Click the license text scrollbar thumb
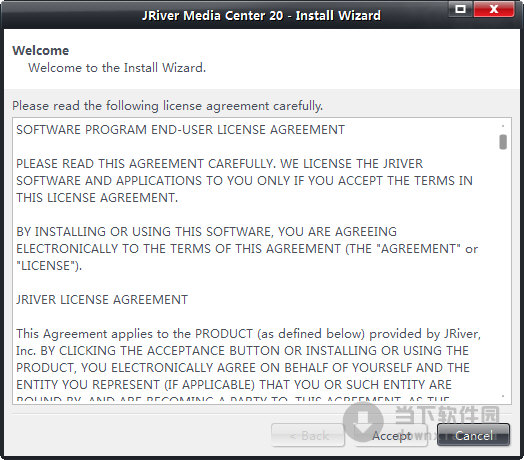 503,142
